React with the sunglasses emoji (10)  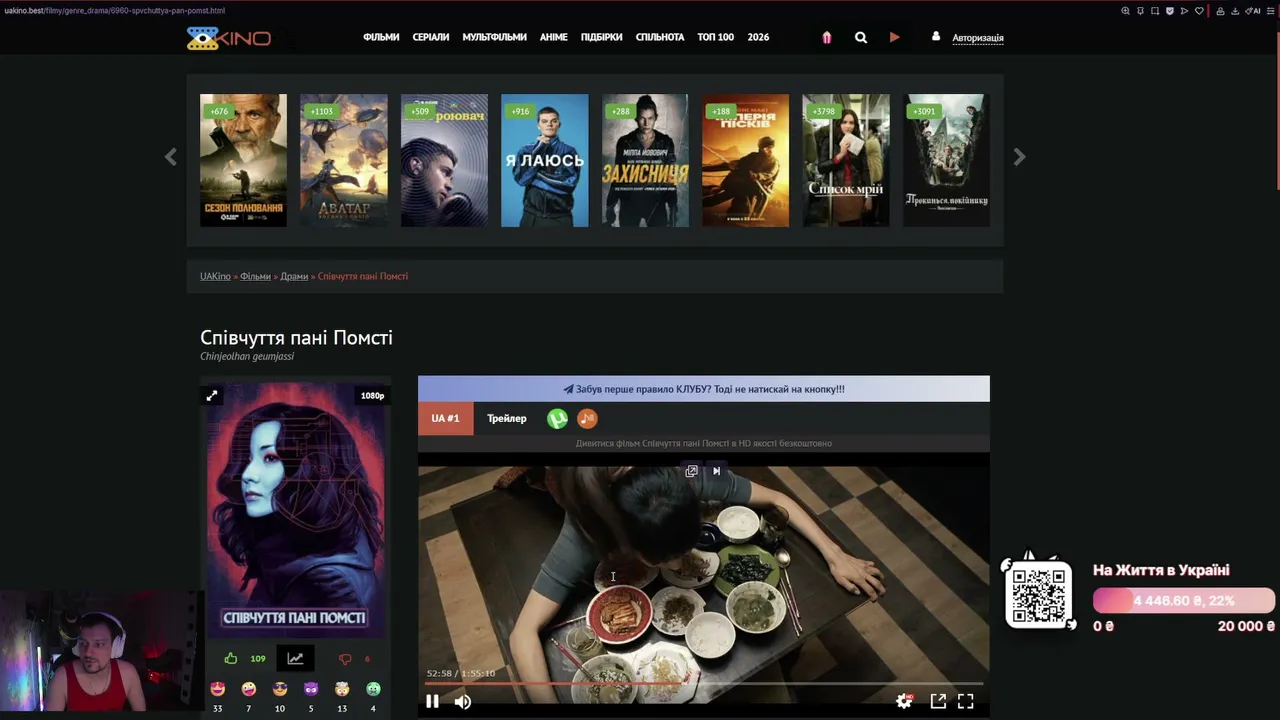(x=280, y=689)
